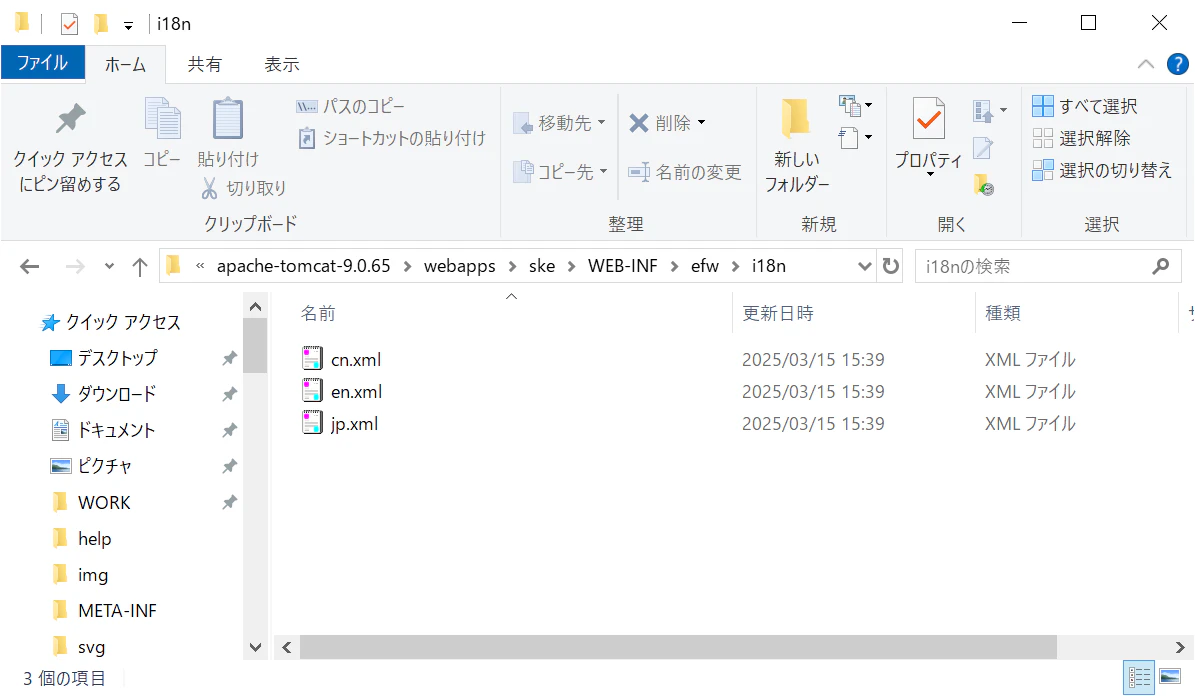Viewport: 1195px width, 696px height.
Task: Click the help question mark icon
Action: [1177, 64]
